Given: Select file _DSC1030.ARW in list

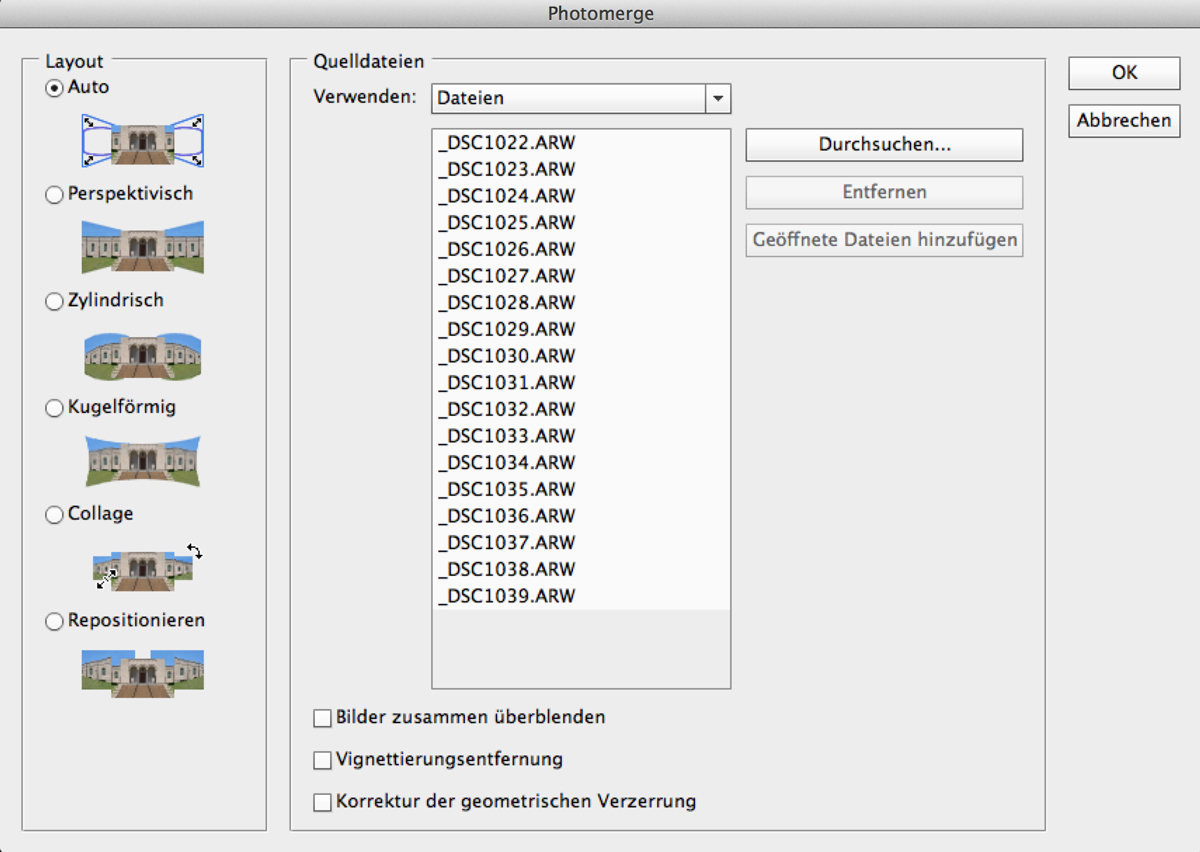Looking at the screenshot, I should coord(581,356).
